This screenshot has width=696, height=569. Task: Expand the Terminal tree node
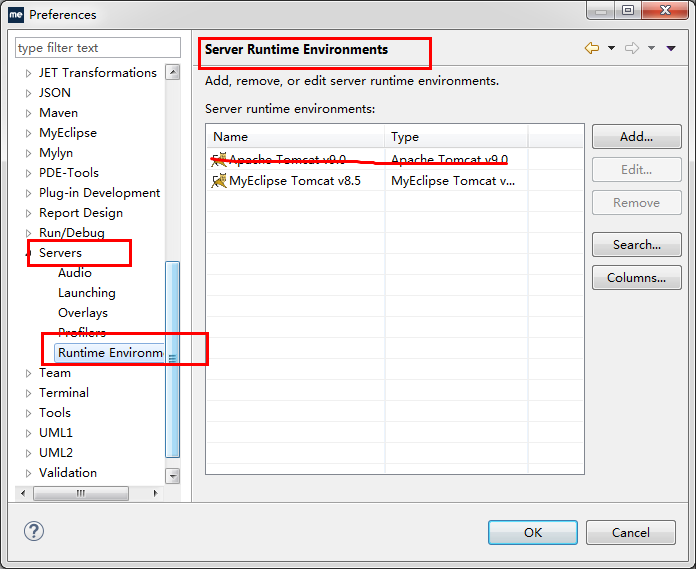[28, 393]
